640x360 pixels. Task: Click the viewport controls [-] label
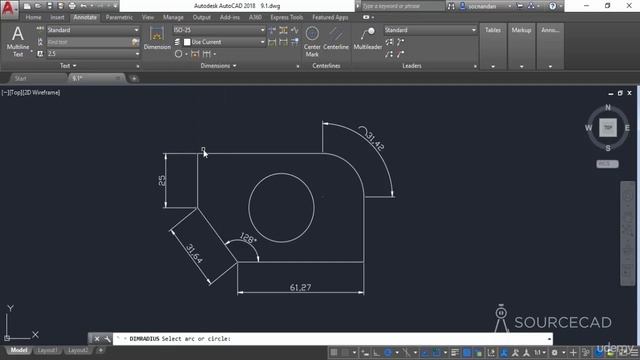(x=5, y=93)
